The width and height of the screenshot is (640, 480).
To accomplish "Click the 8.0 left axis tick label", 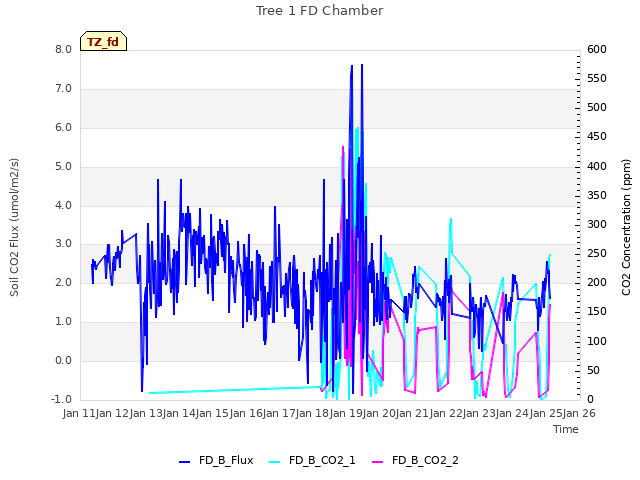I will tap(63, 49).
